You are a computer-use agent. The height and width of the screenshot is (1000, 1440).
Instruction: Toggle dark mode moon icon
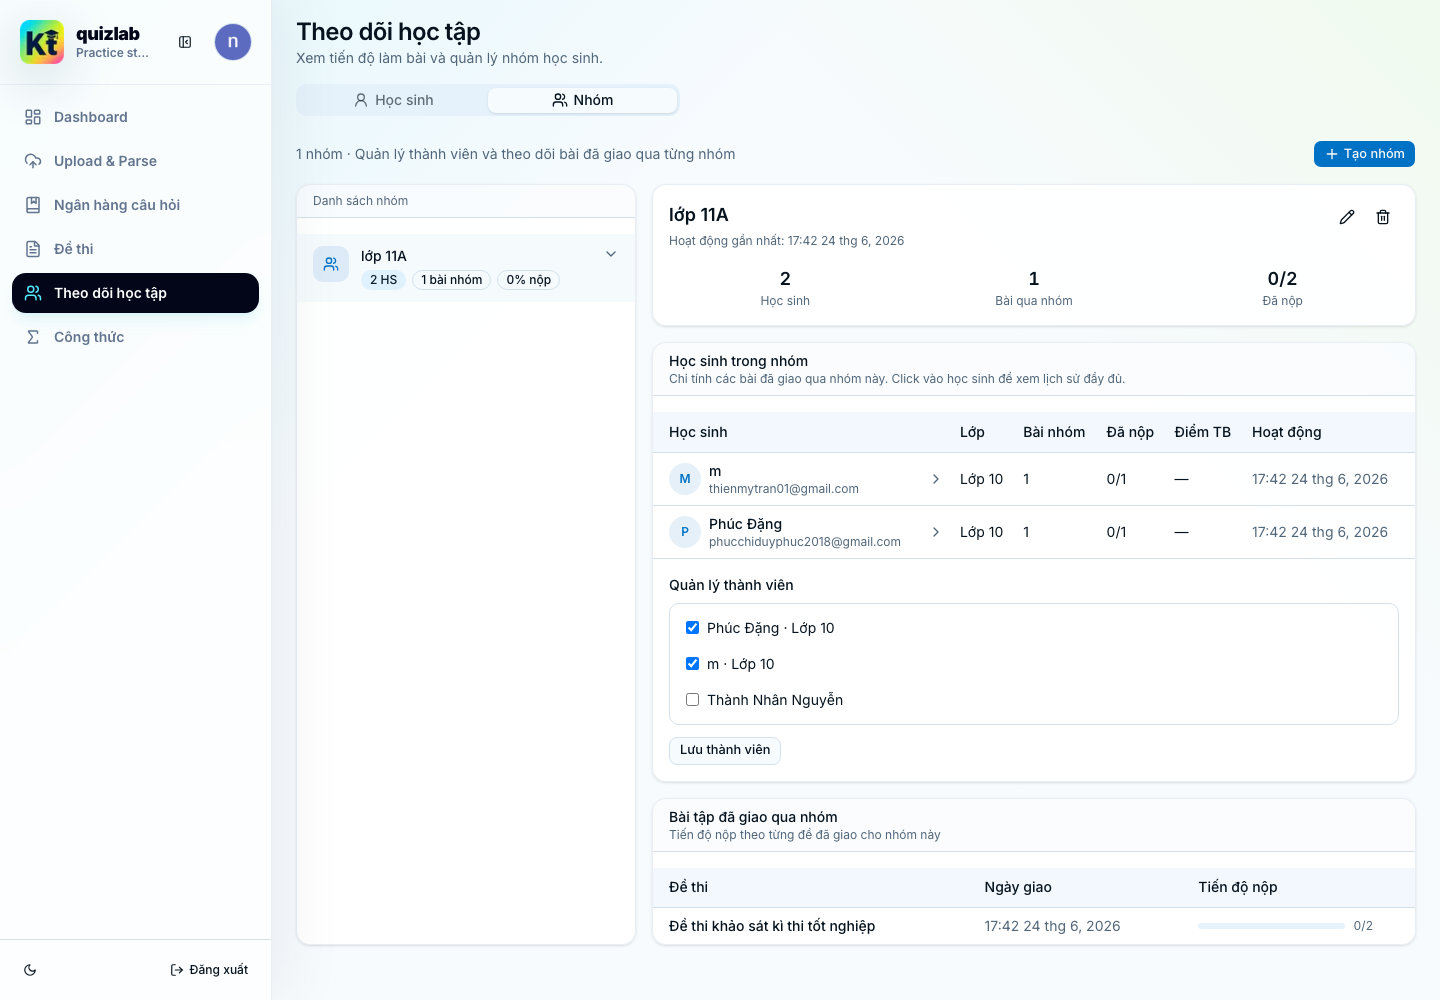tap(30, 970)
